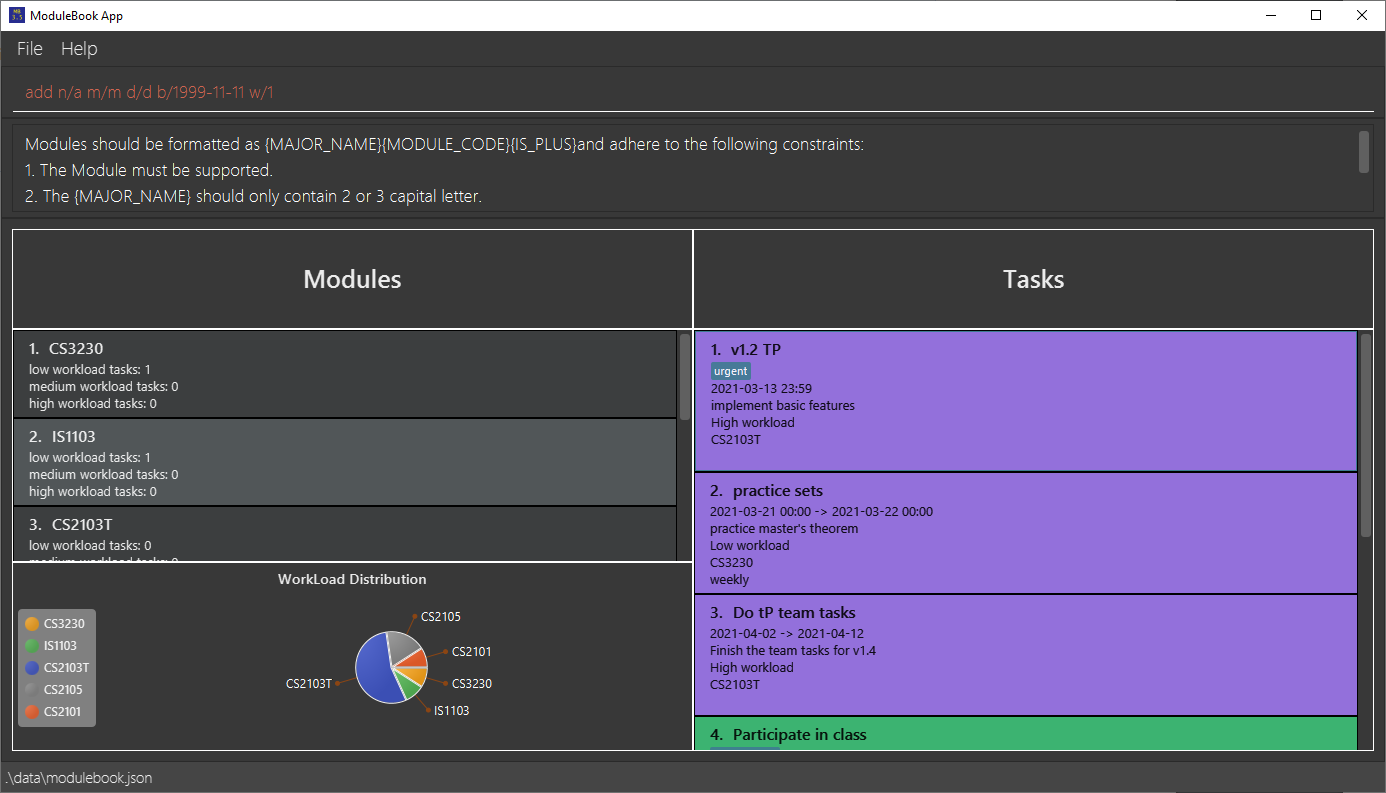This screenshot has height=793, width=1386.
Task: Open the File menu
Action: [29, 49]
